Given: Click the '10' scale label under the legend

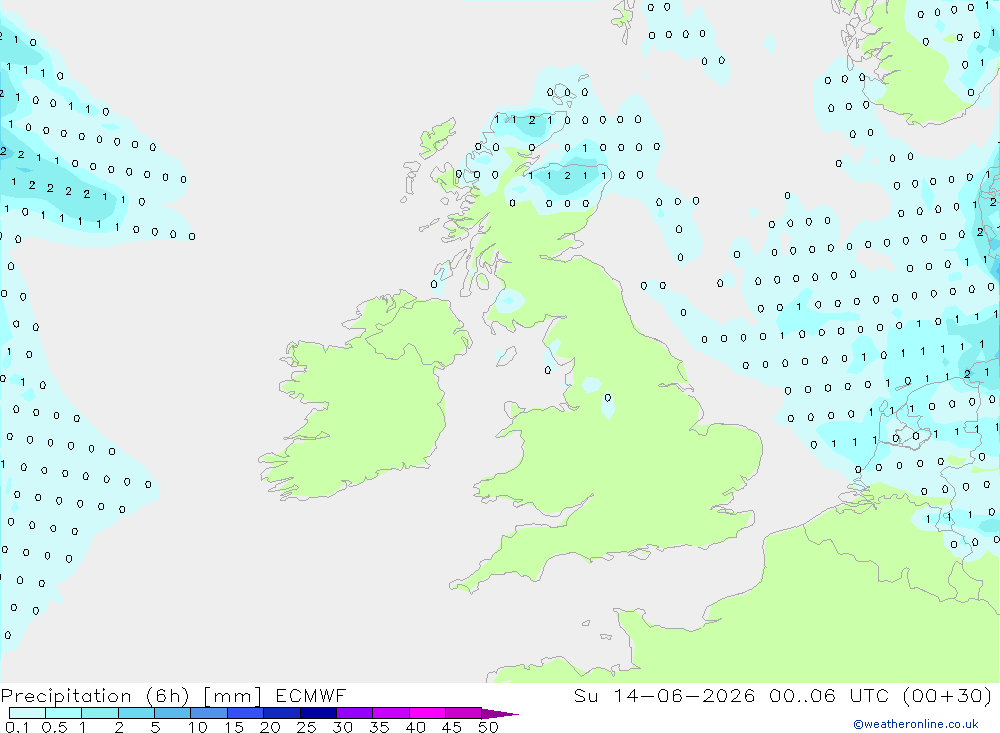Looking at the screenshot, I should pos(198,727).
